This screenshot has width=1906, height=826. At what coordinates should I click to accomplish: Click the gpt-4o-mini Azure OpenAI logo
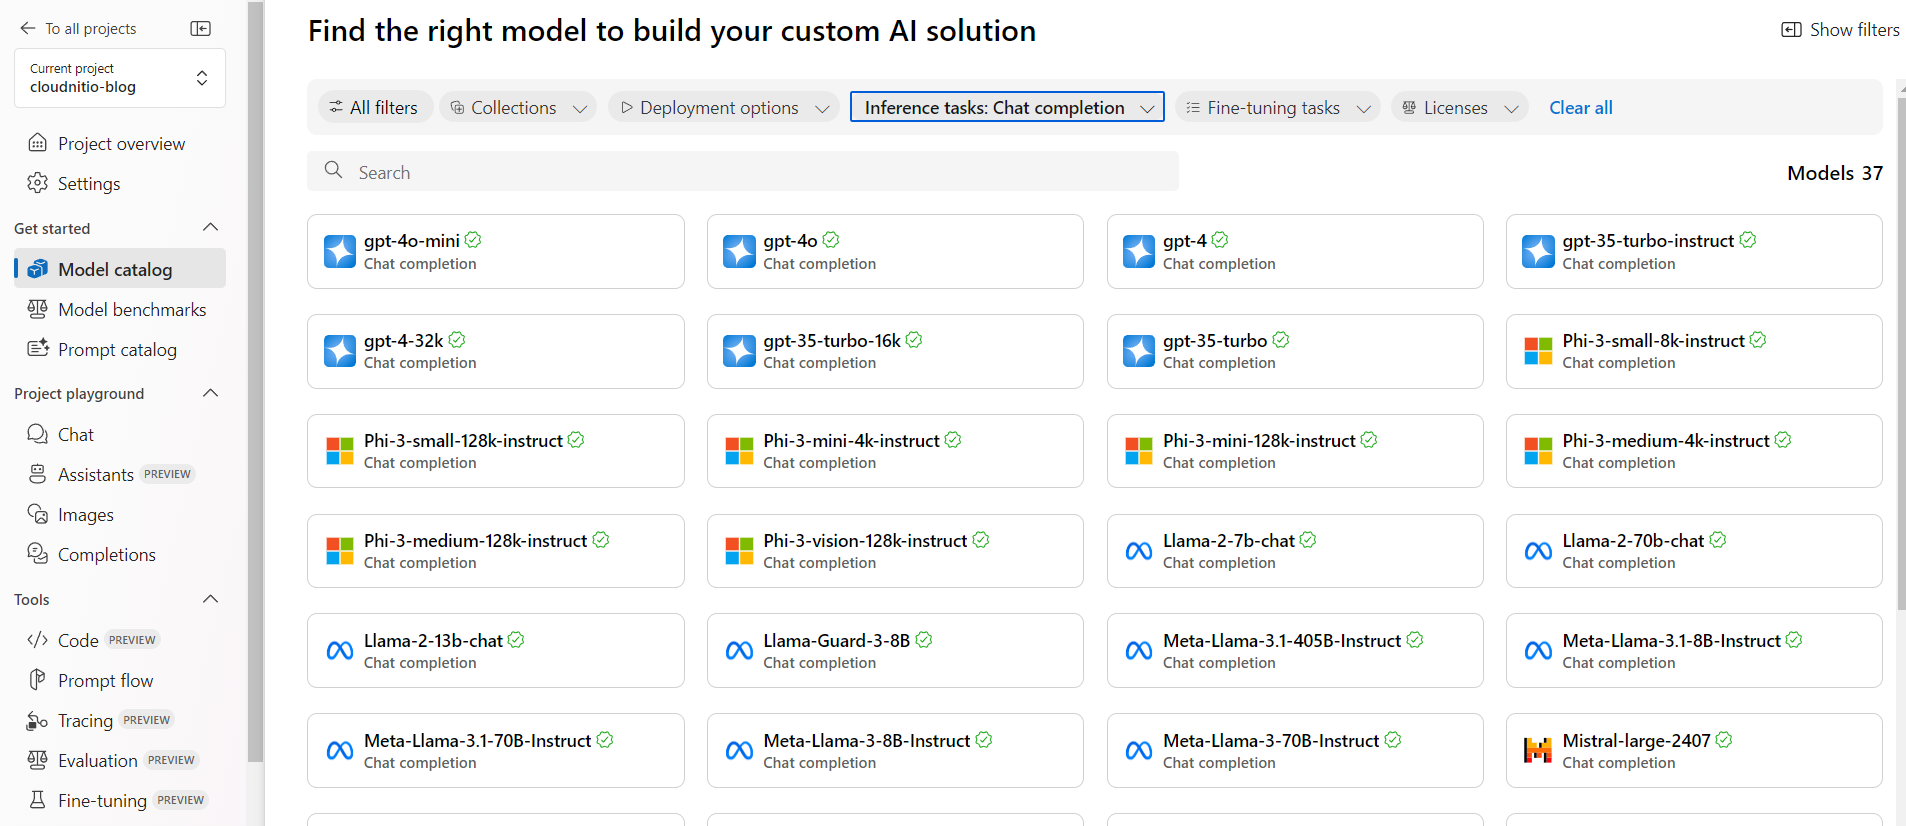340,252
